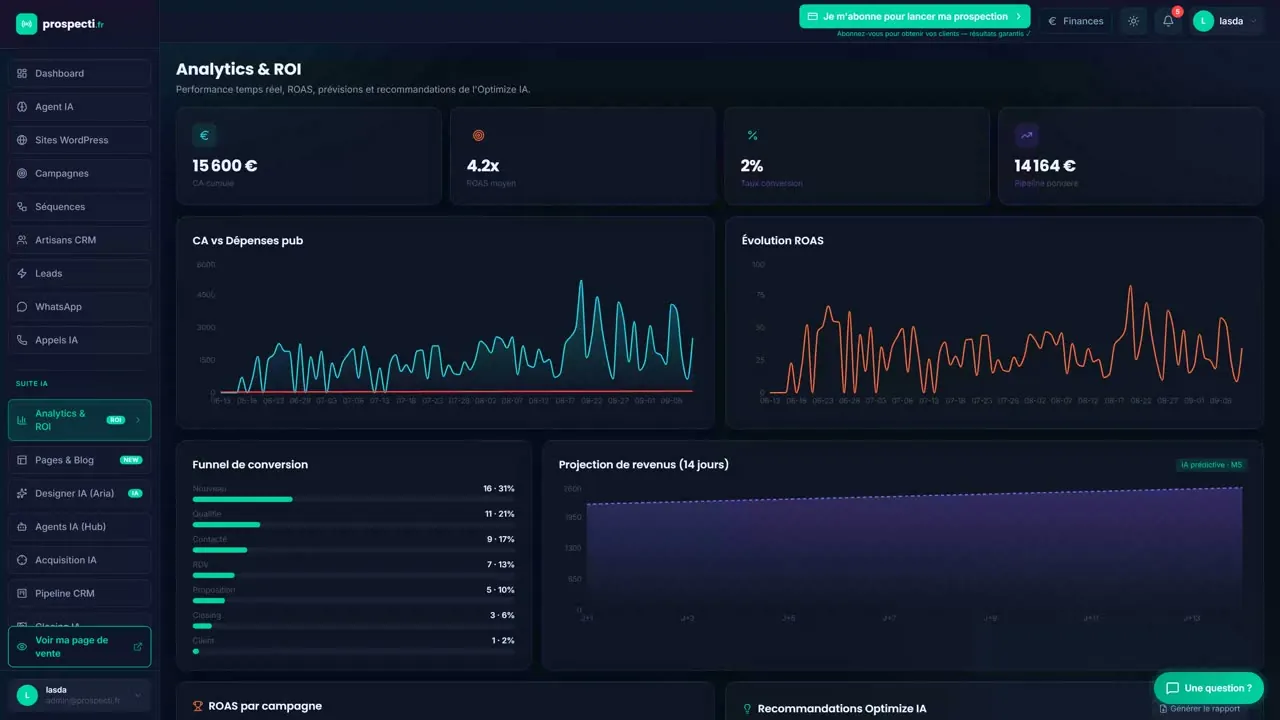
Task: Click the Nouveau funnel progress bar
Action: click(353, 499)
